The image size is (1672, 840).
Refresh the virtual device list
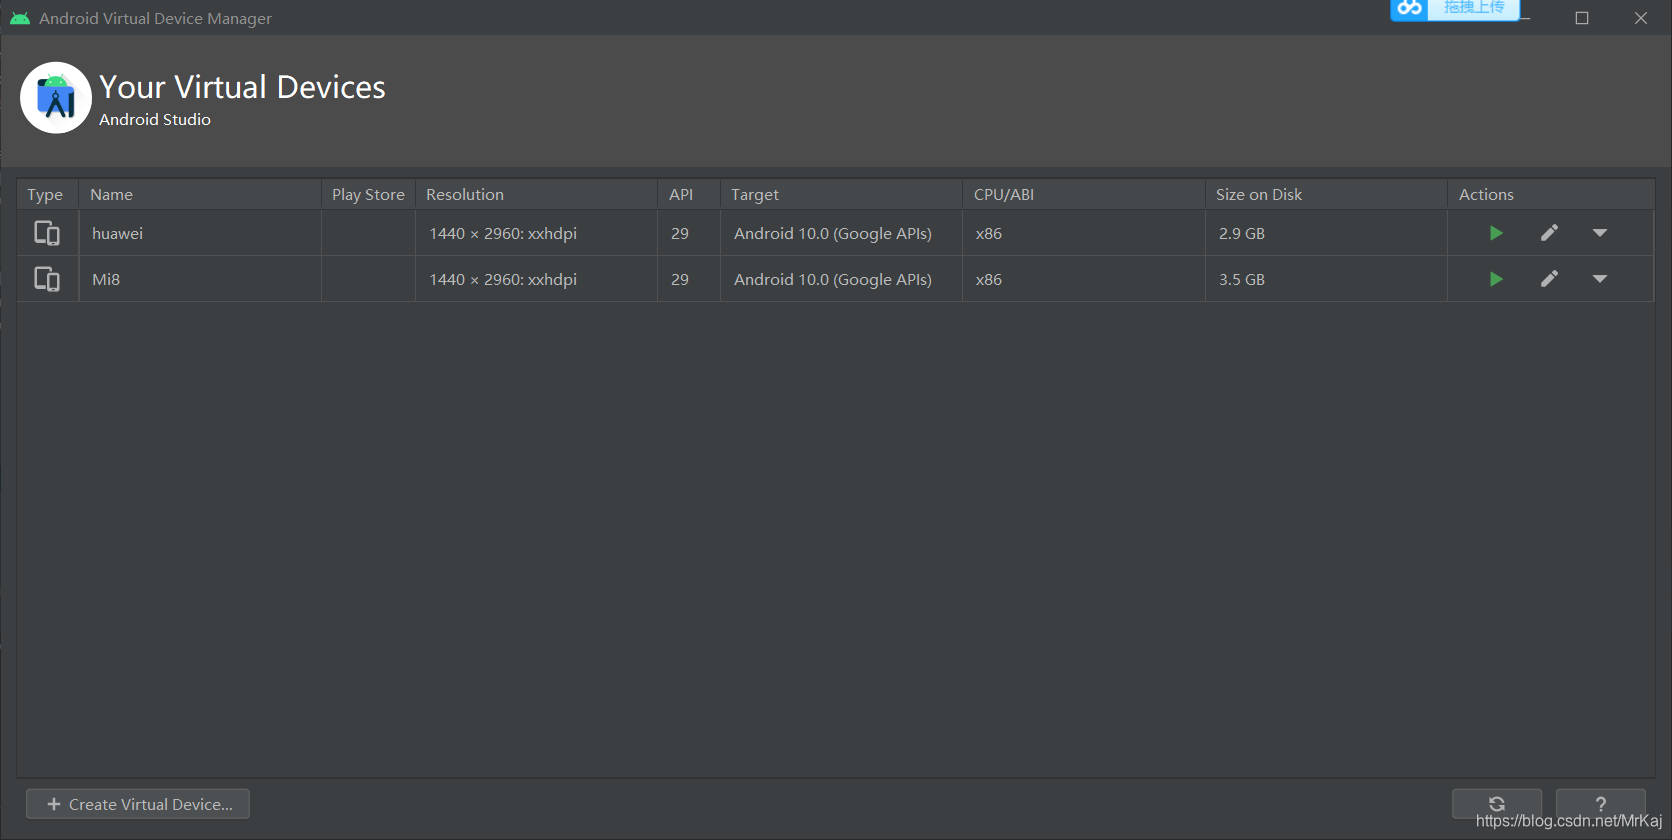(1497, 804)
